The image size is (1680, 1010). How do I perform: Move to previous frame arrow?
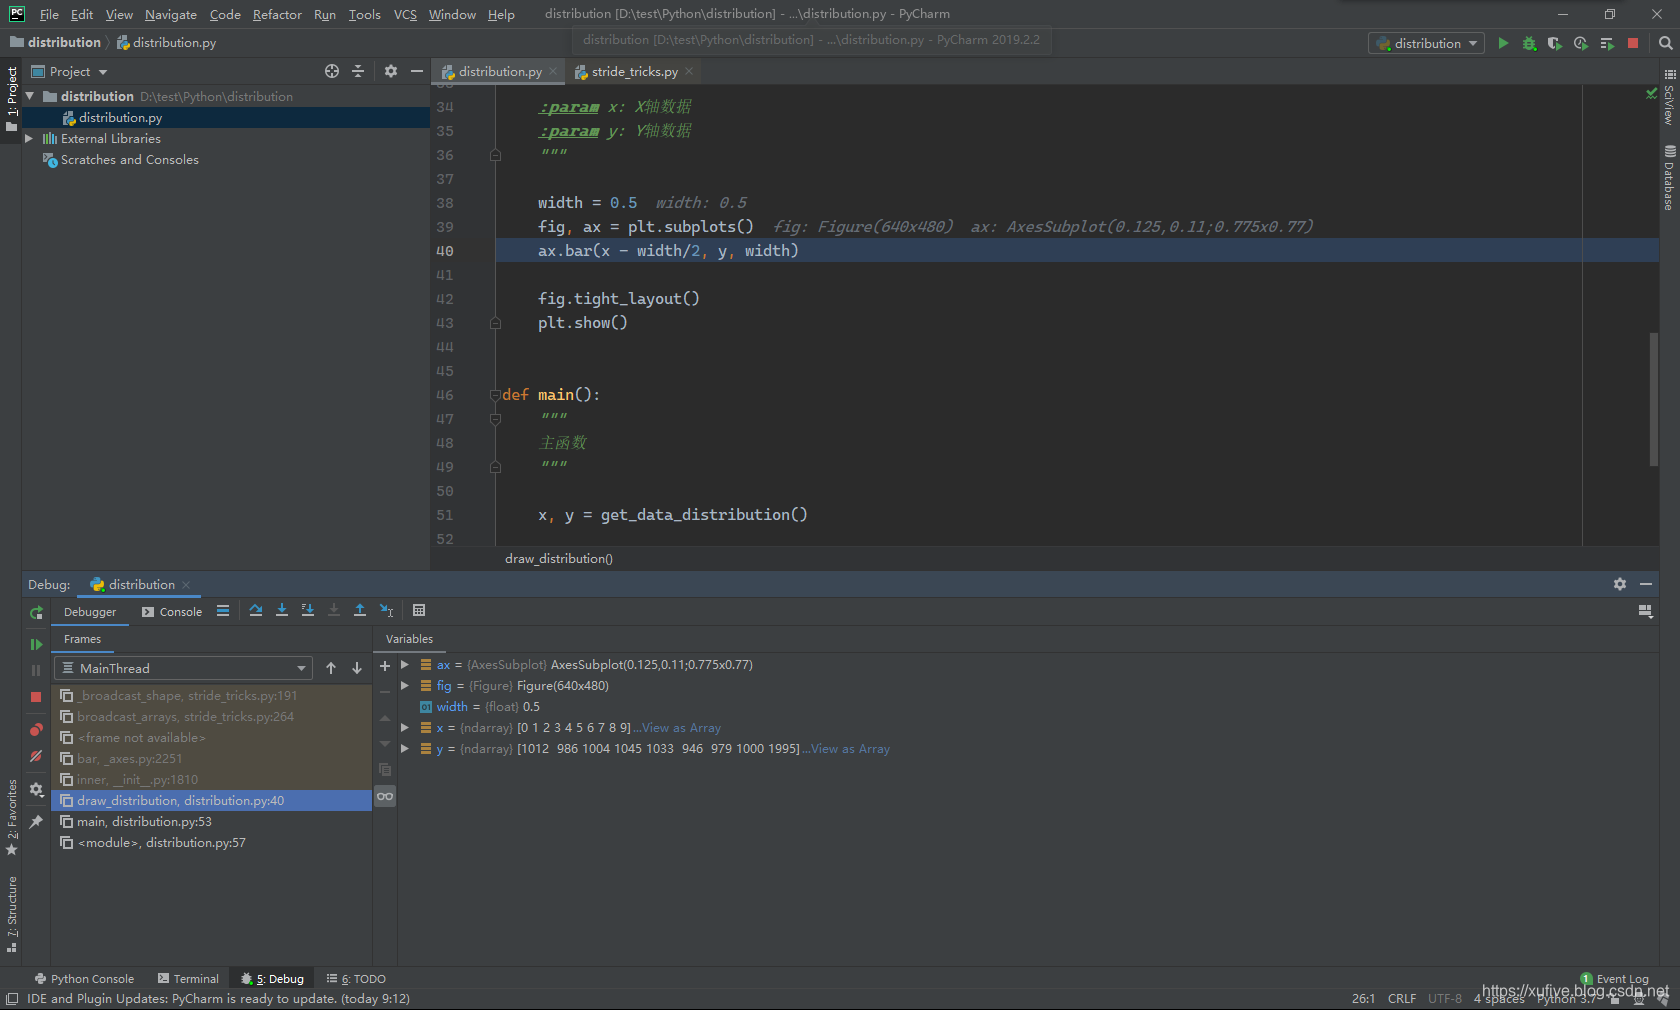click(331, 668)
